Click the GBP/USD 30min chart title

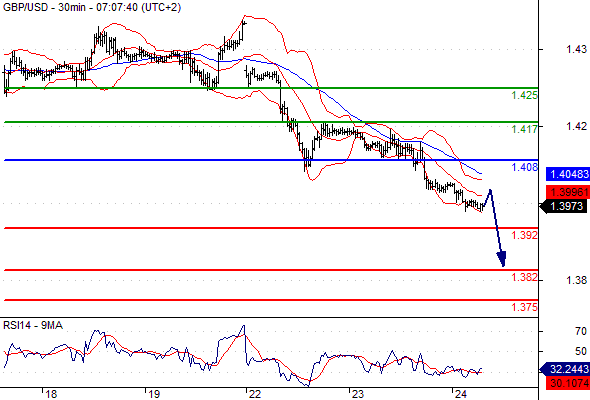(92, 7)
